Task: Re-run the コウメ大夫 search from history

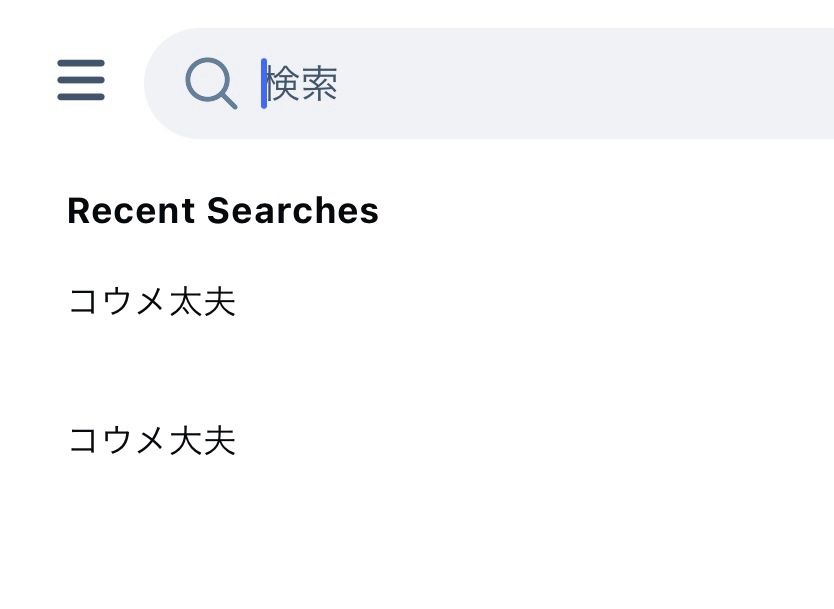Action: coord(152,440)
